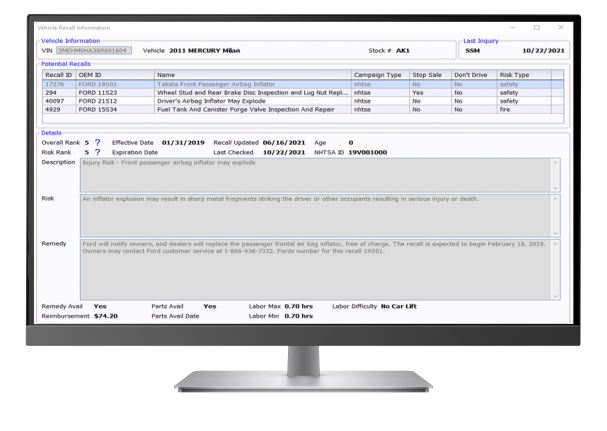Close the Vehicle Recall Information window
This screenshot has height=431, width=607.
pyautogui.click(x=561, y=27)
